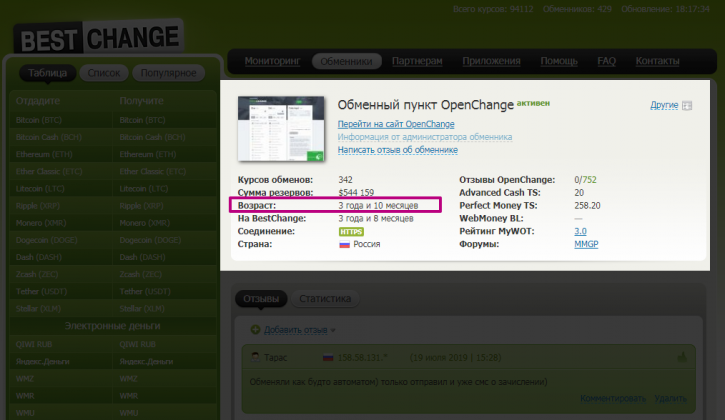Click the На BestChange age value
Image resolution: width=725 pixels, height=420 pixels.
coord(375,218)
